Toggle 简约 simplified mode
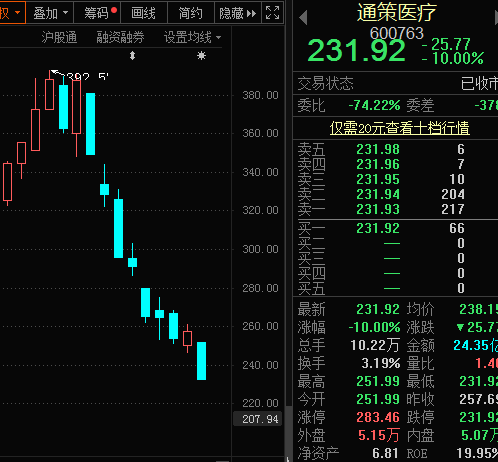The image size is (498, 462). [191, 13]
